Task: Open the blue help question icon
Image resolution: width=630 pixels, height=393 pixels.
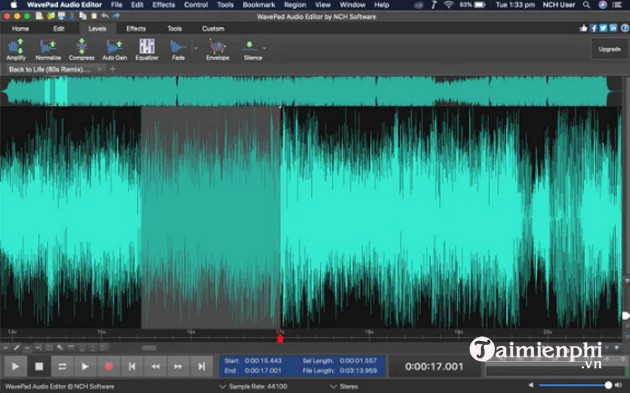Action: 625,28
